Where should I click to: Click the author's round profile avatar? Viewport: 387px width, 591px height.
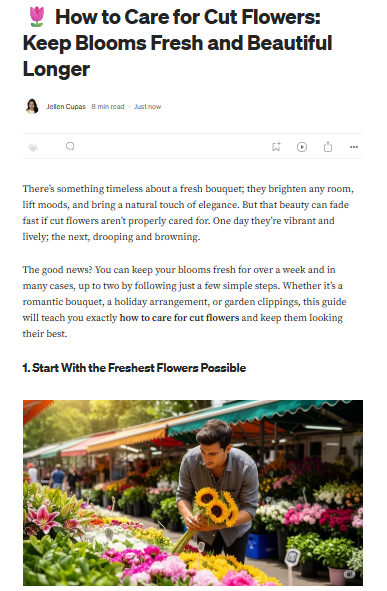(32, 106)
